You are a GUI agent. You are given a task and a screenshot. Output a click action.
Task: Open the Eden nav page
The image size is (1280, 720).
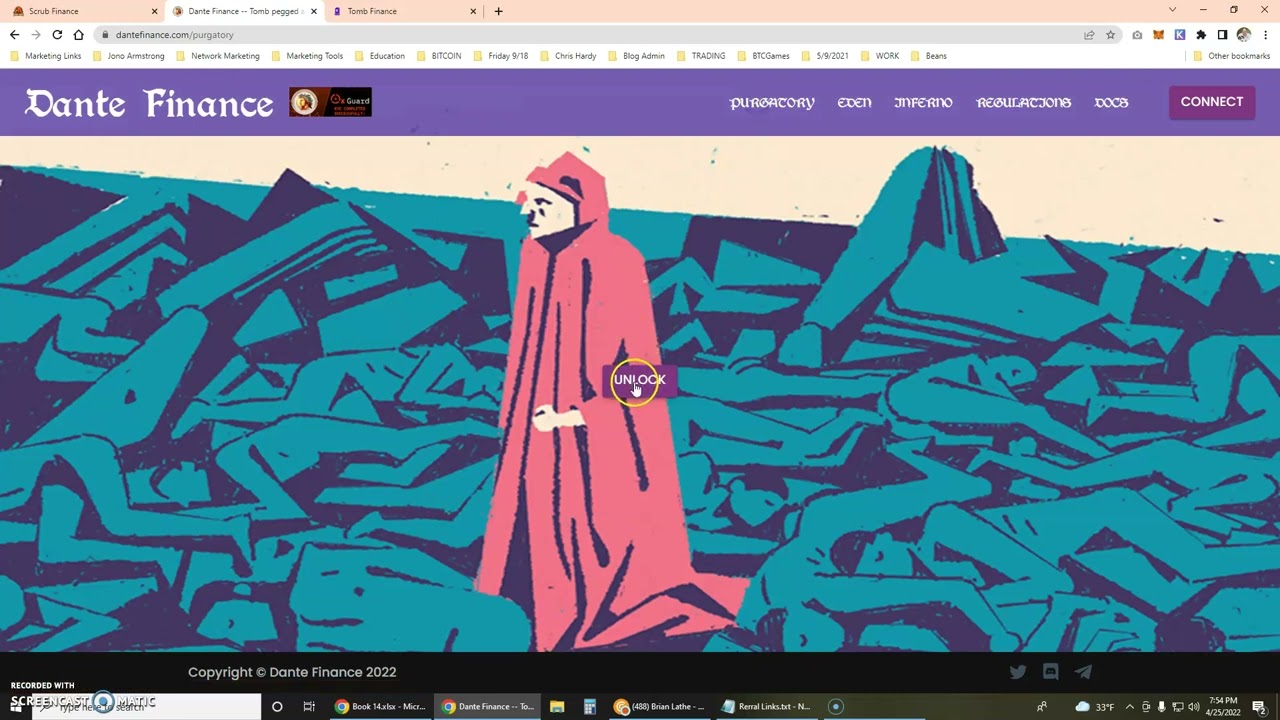tap(854, 102)
